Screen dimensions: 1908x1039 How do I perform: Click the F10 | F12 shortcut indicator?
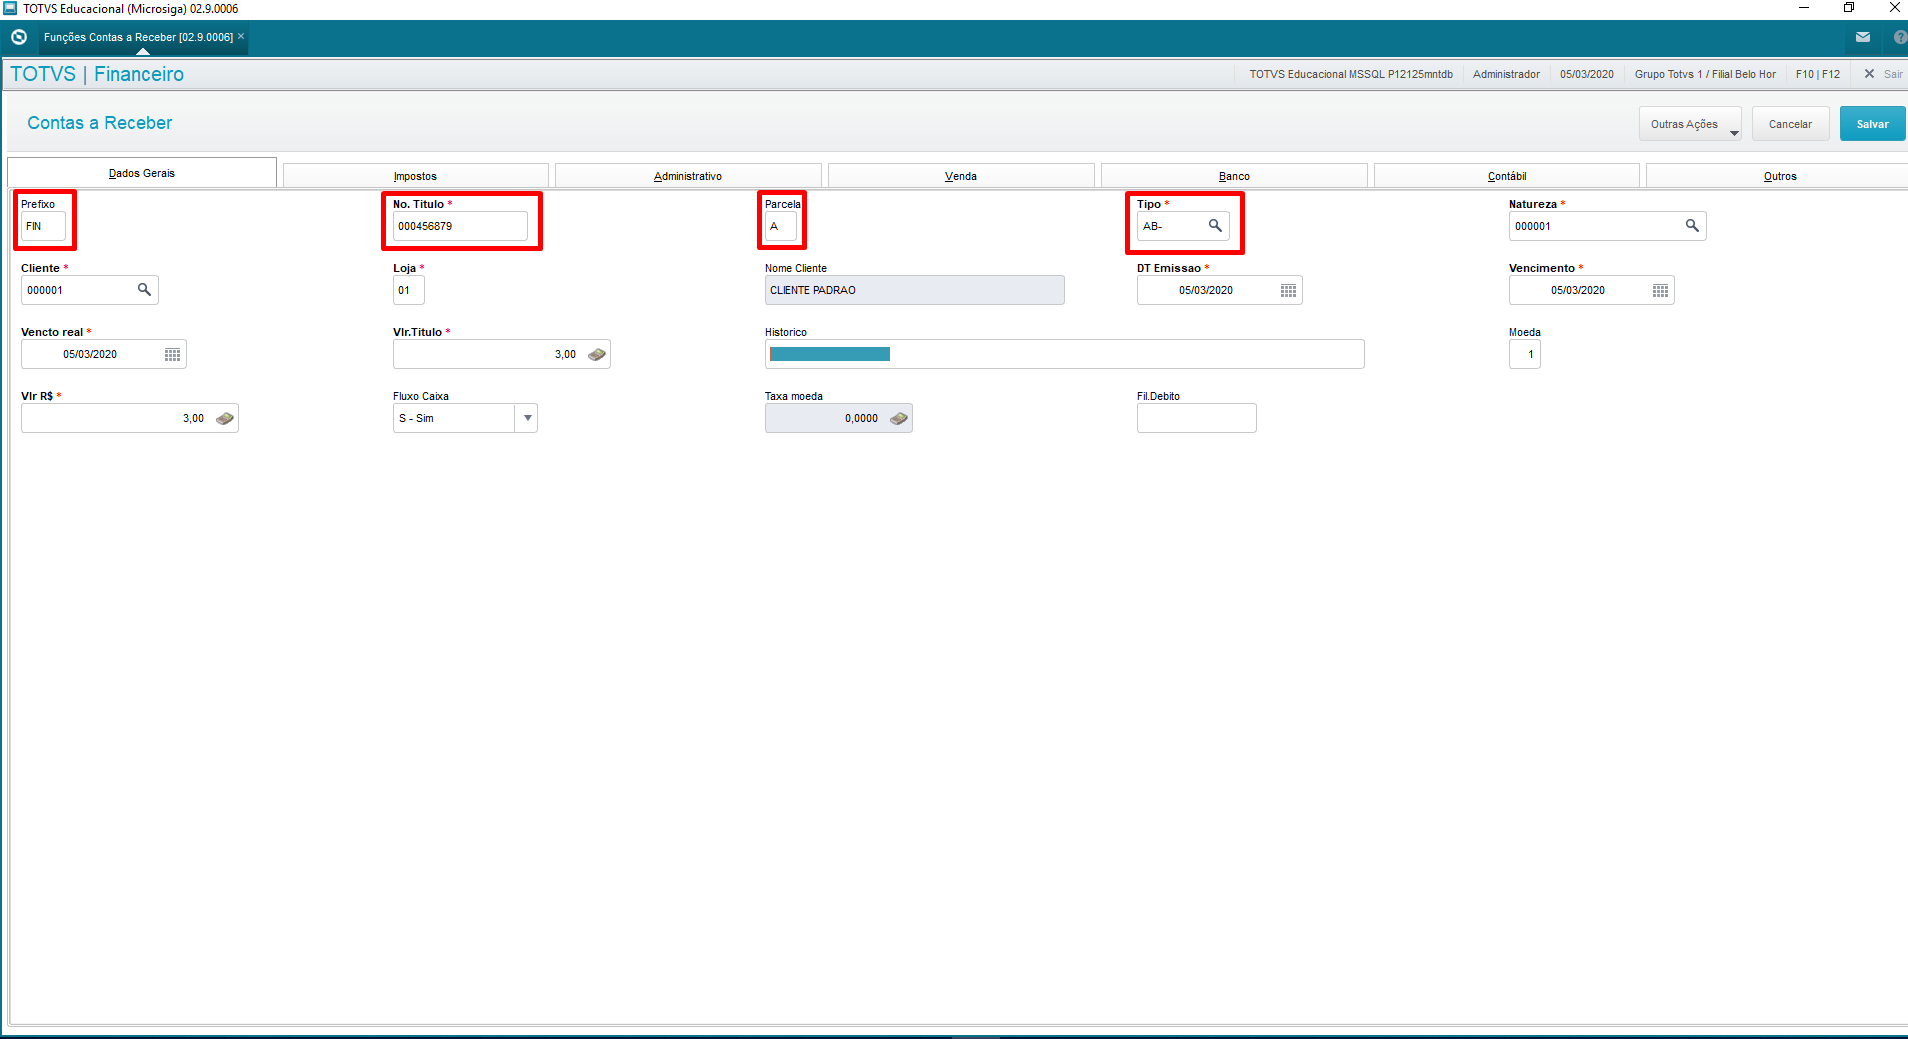(x=1818, y=74)
